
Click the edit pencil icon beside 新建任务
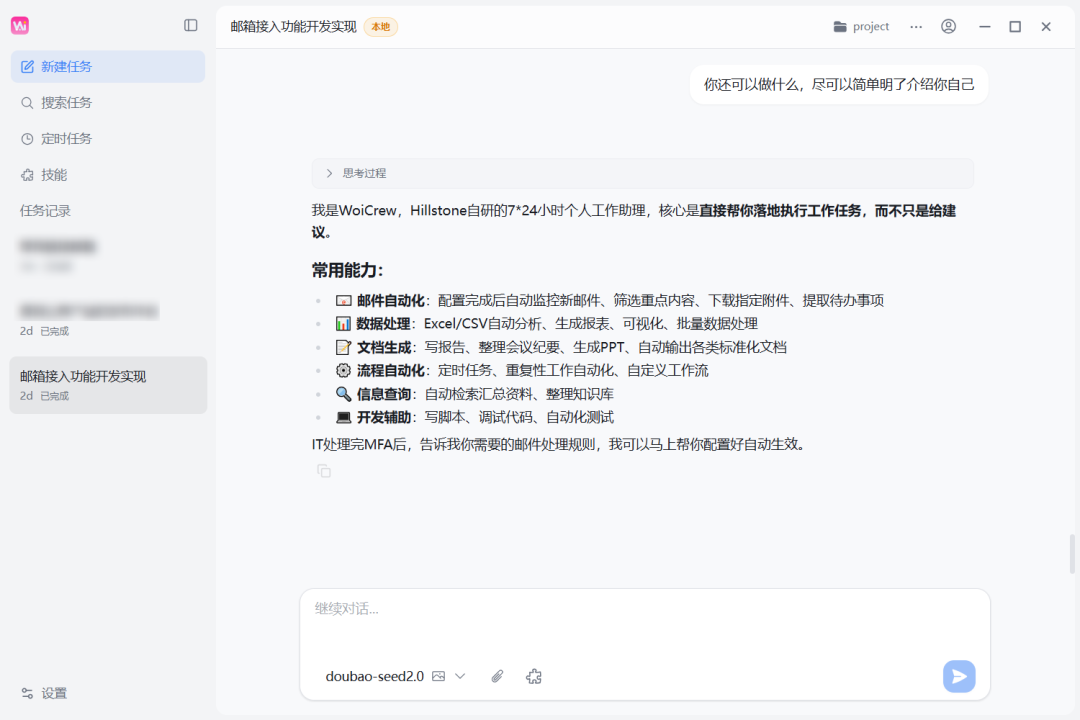pyautogui.click(x=27, y=66)
